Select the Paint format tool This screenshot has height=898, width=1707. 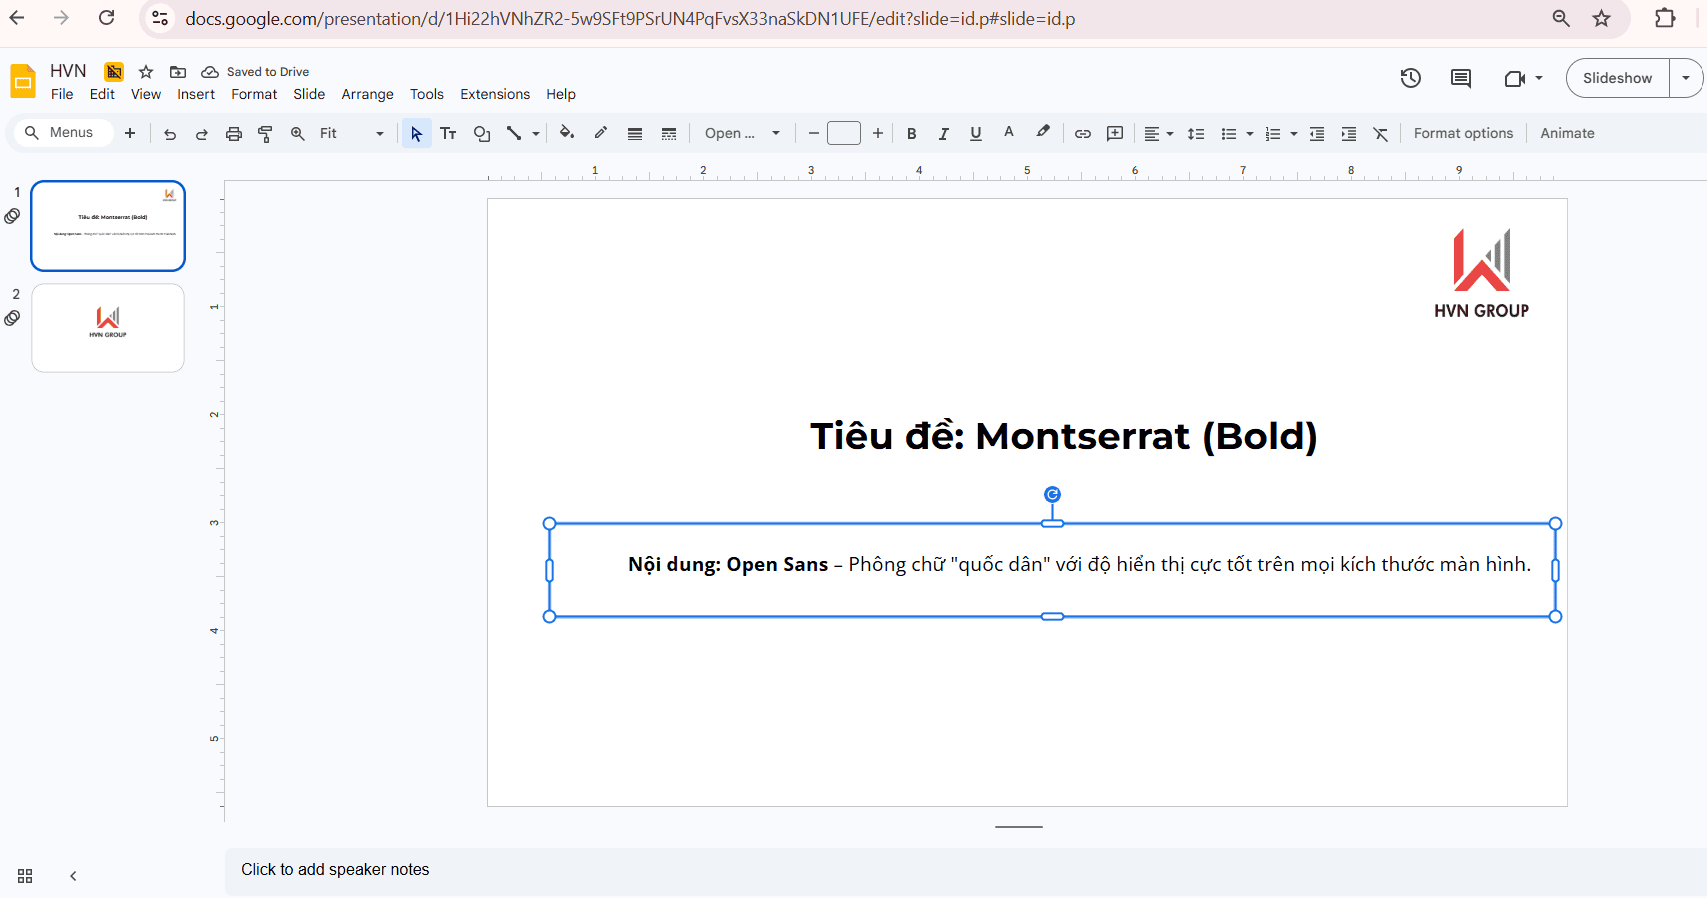click(x=266, y=133)
